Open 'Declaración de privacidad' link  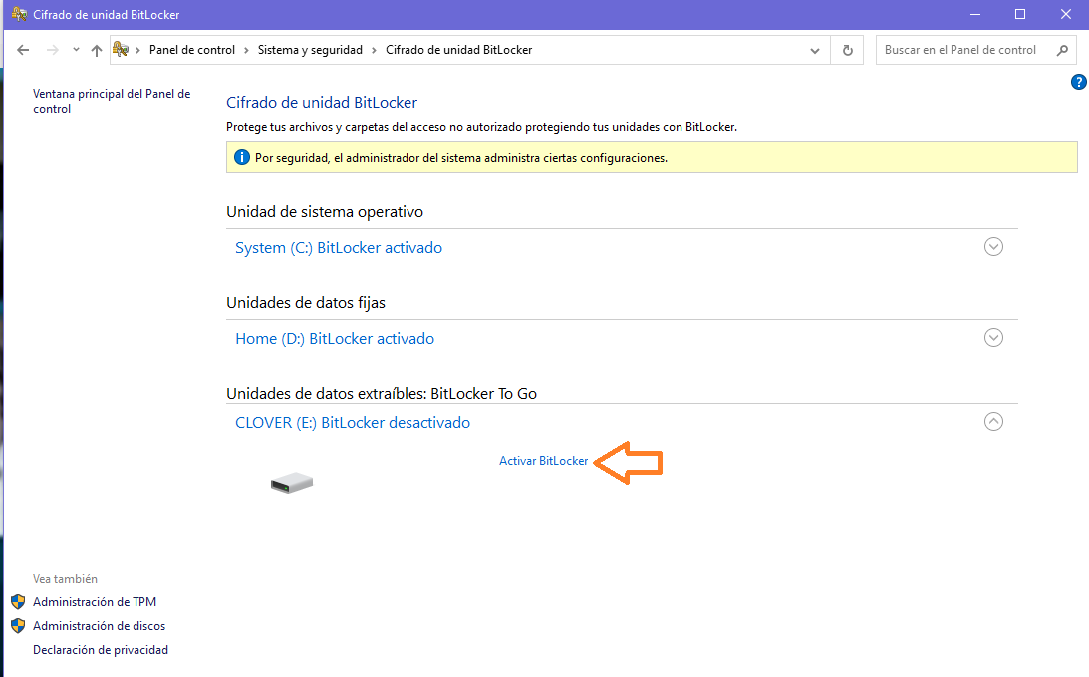[101, 650]
